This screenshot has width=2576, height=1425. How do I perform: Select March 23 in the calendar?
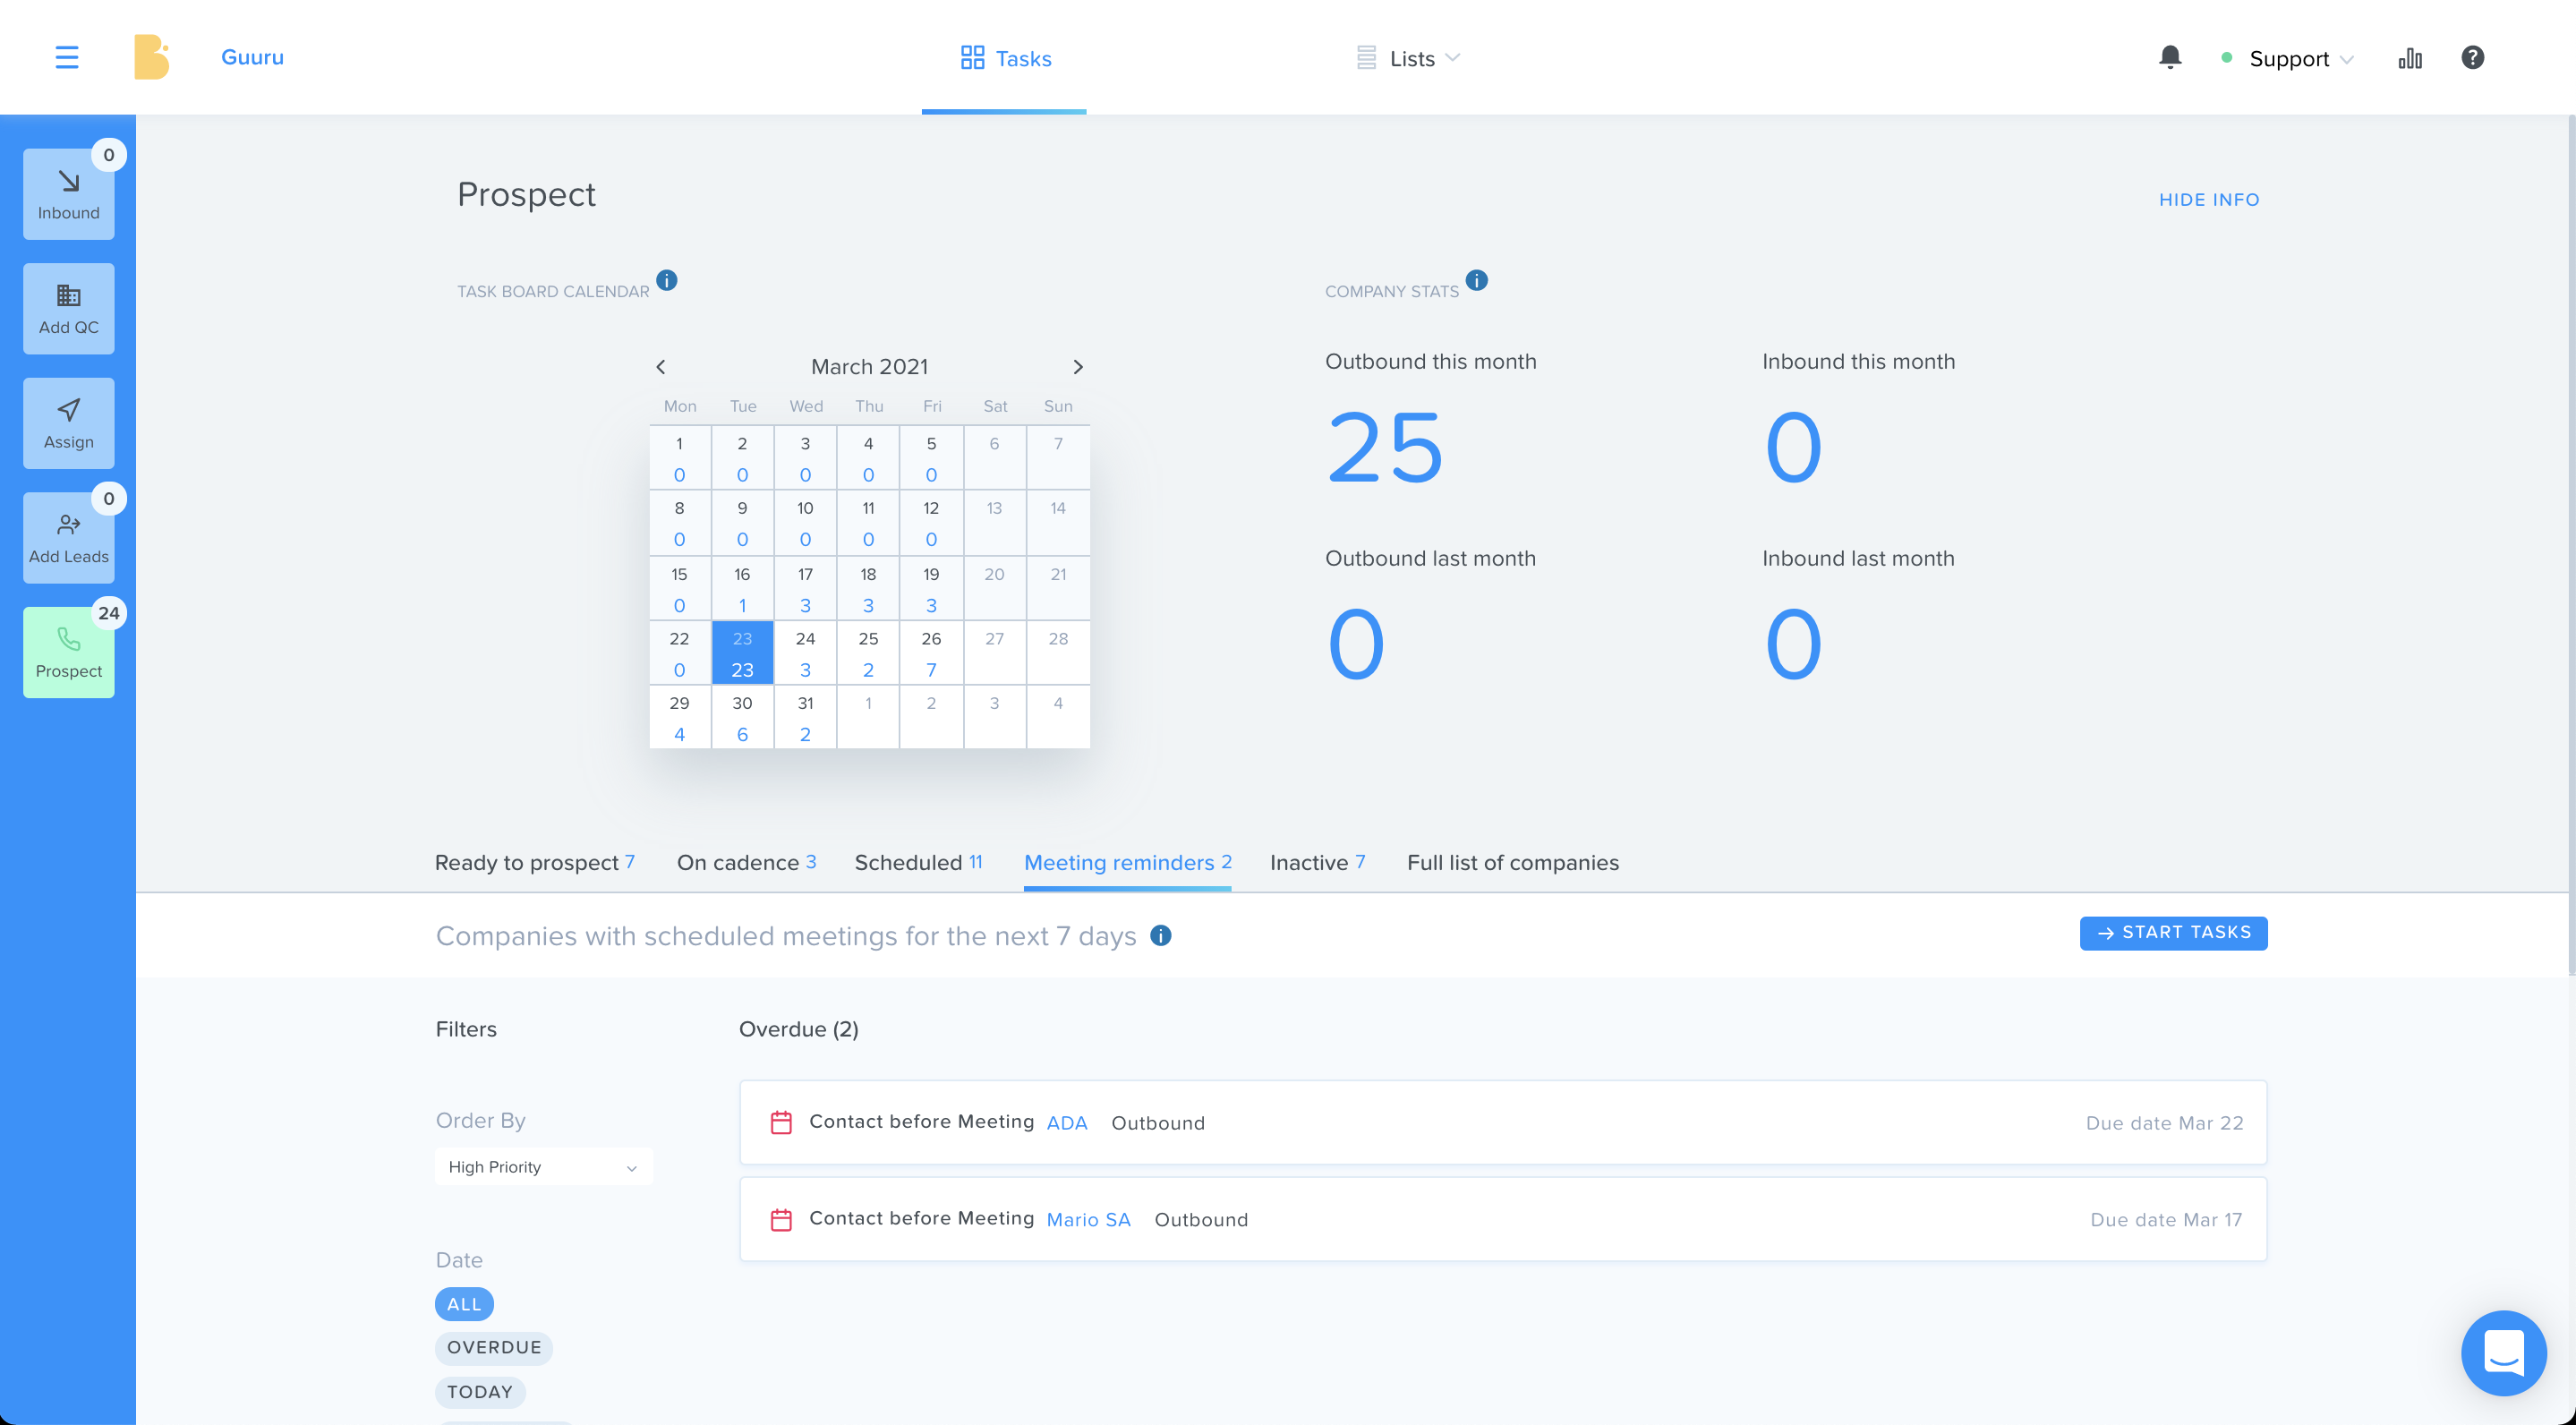pos(742,653)
